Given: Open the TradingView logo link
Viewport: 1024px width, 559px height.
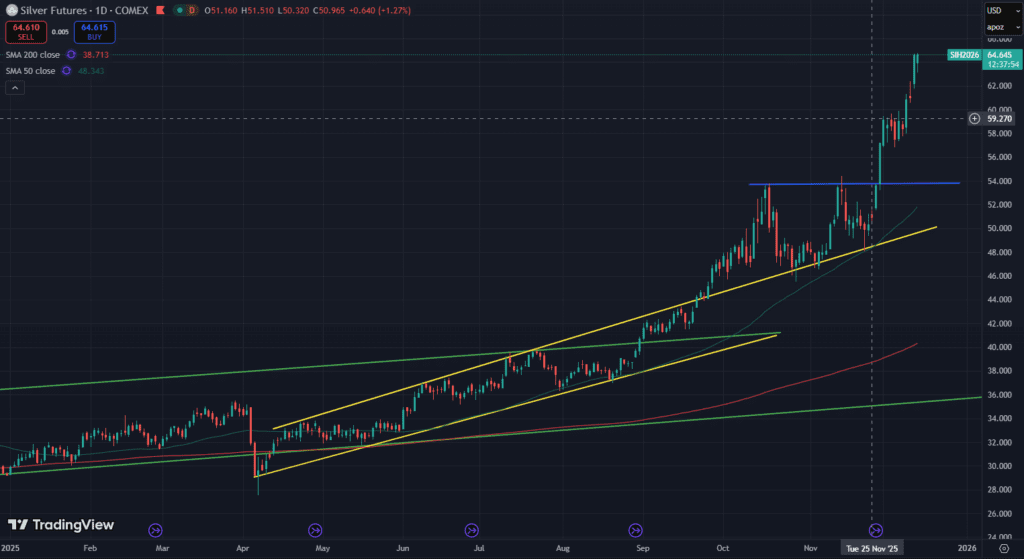Looking at the screenshot, I should point(61,525).
